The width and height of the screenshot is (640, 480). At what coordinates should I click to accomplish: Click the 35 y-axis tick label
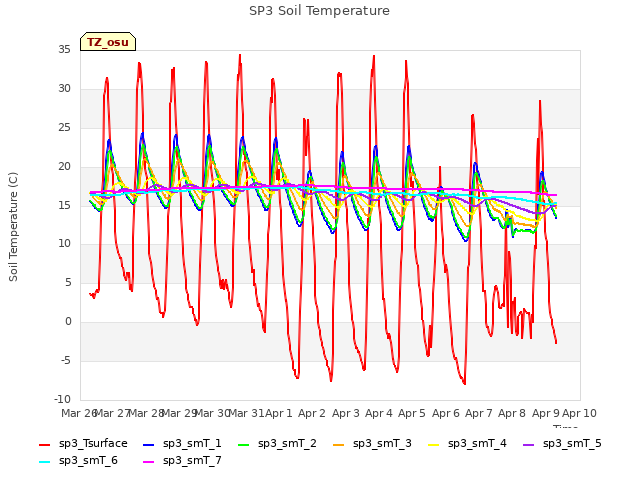64,50
